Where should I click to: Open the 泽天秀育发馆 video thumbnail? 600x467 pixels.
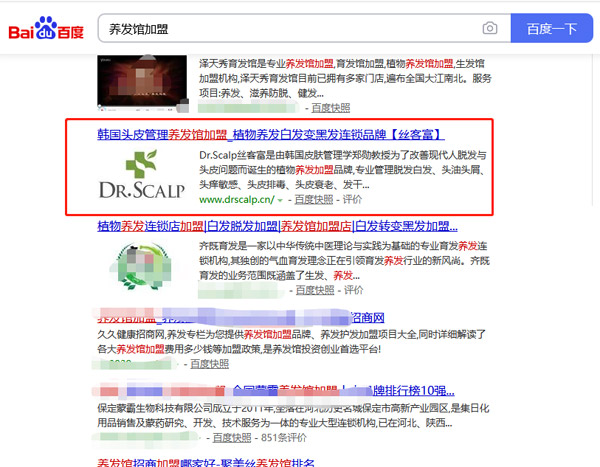pos(143,83)
